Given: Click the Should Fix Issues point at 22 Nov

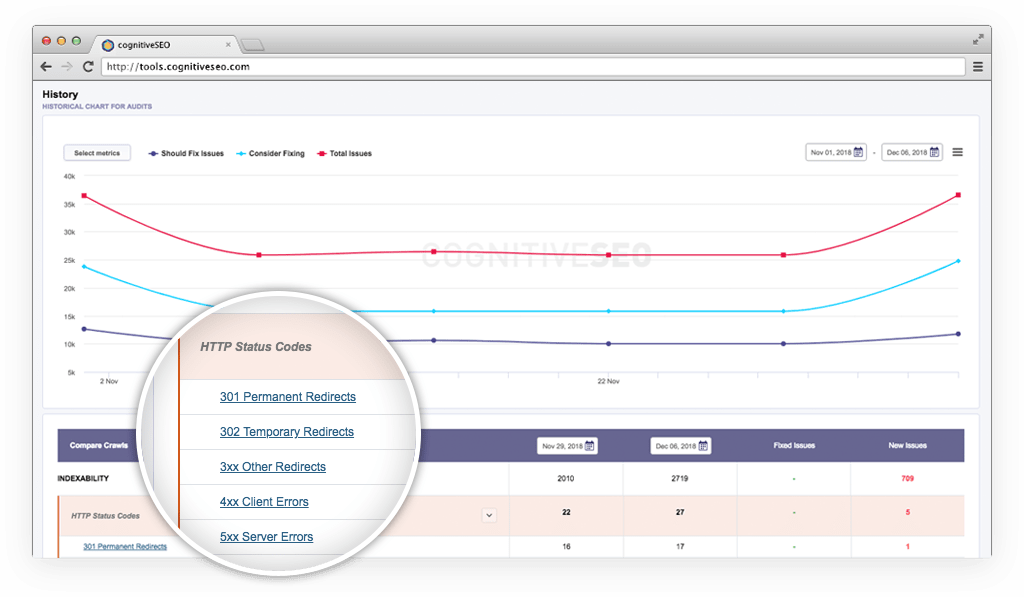Looking at the screenshot, I should pos(609,344).
